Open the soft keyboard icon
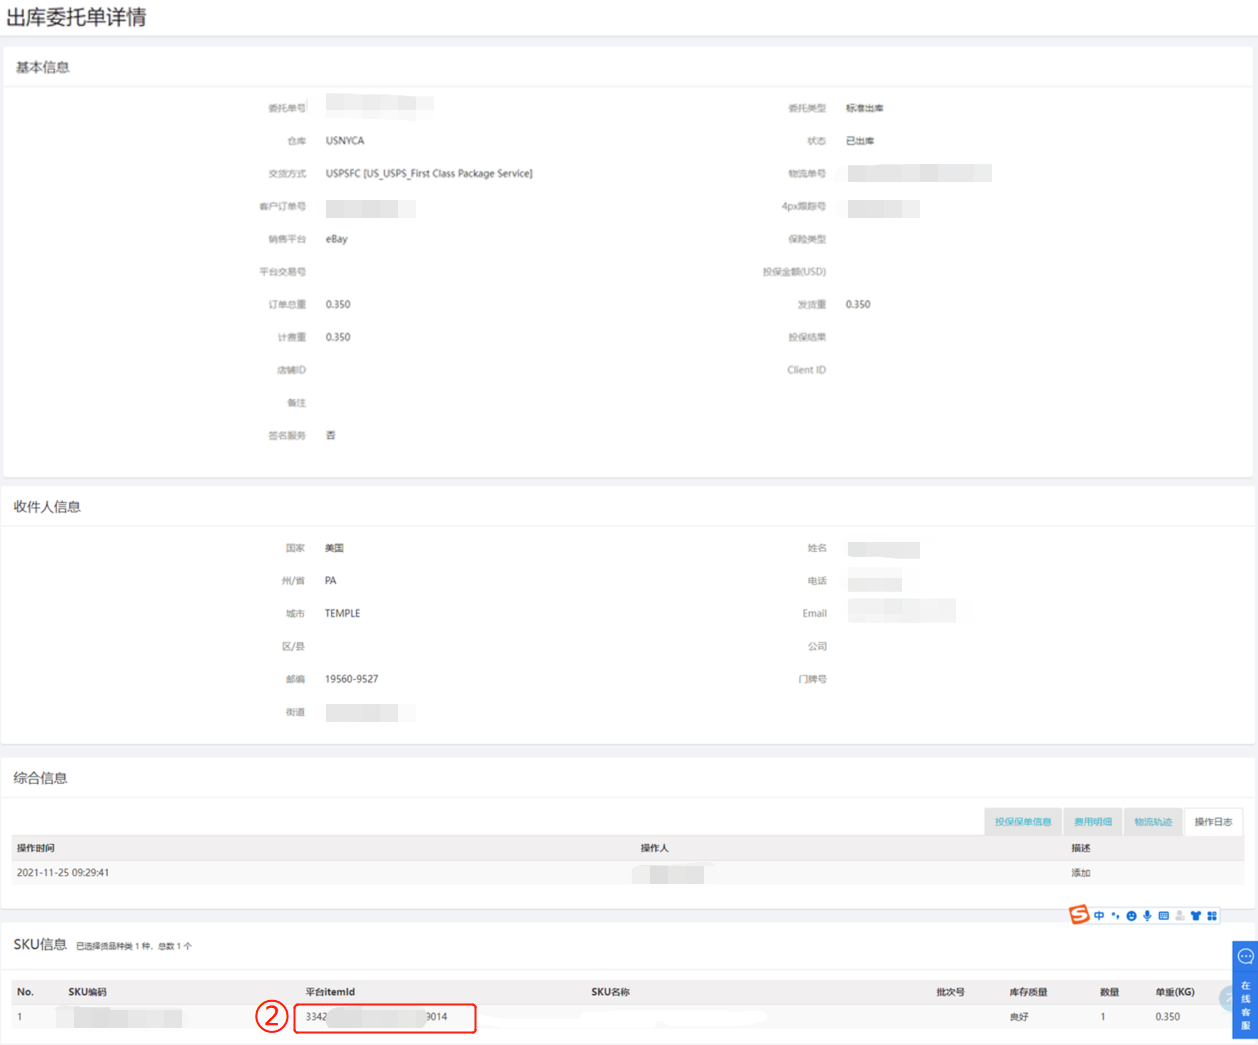The width and height of the screenshot is (1258, 1045). point(1163,916)
